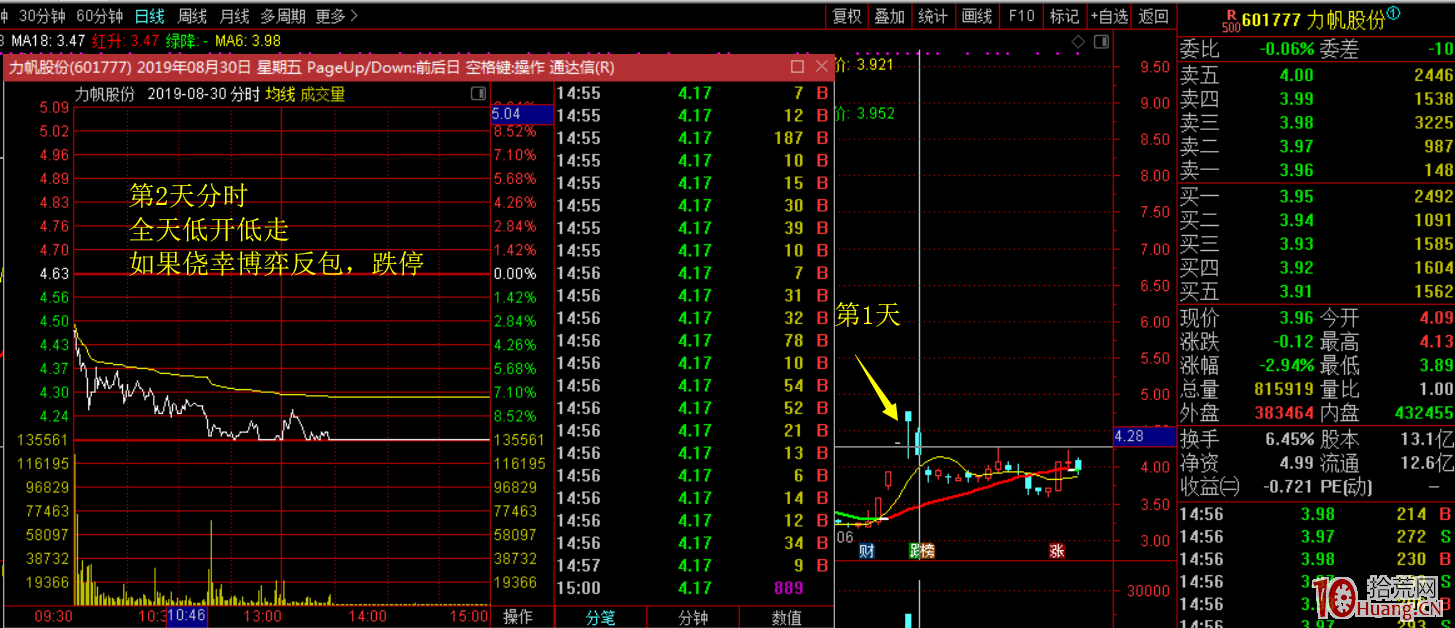1455x628 pixels.
Task: Switch to the 数值 tab
Action: (787, 617)
